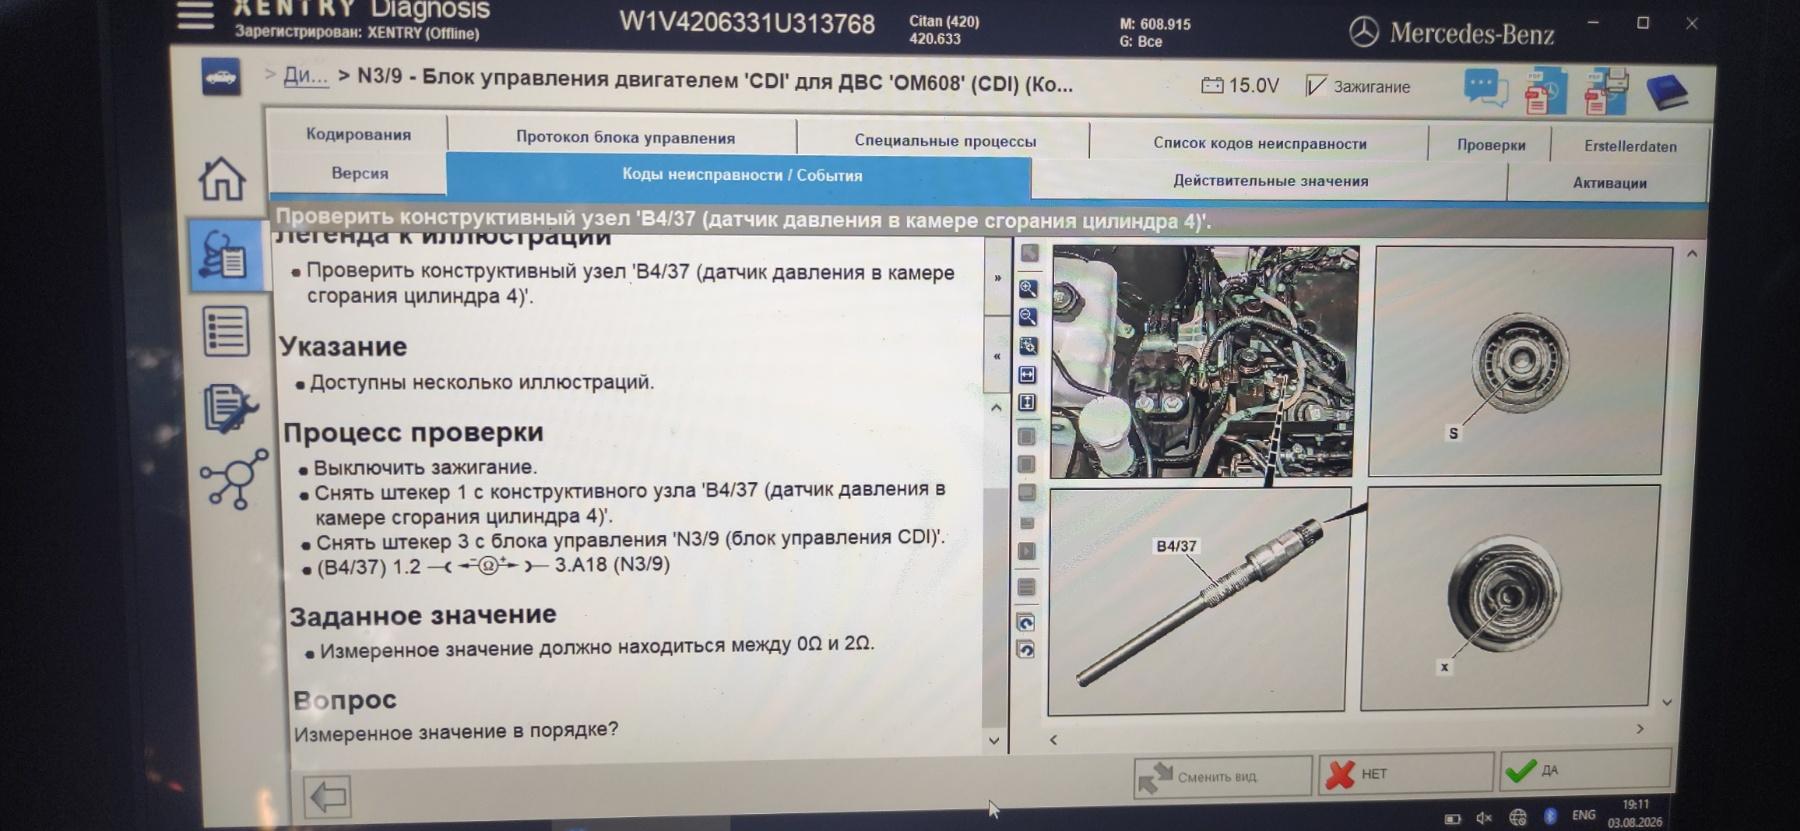Toggle the Зажигание checkbox
1800x831 pixels.
point(1316,86)
